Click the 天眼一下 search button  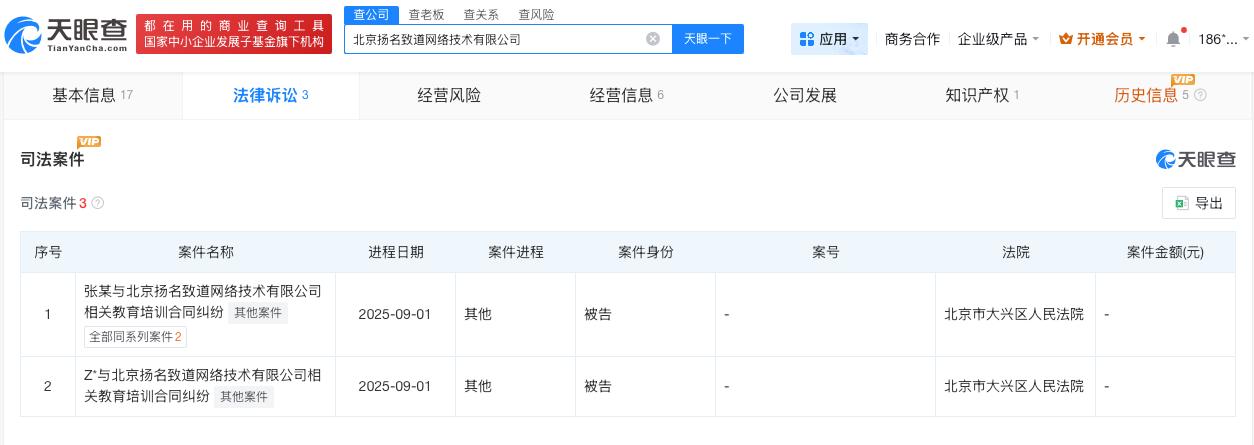[708, 39]
